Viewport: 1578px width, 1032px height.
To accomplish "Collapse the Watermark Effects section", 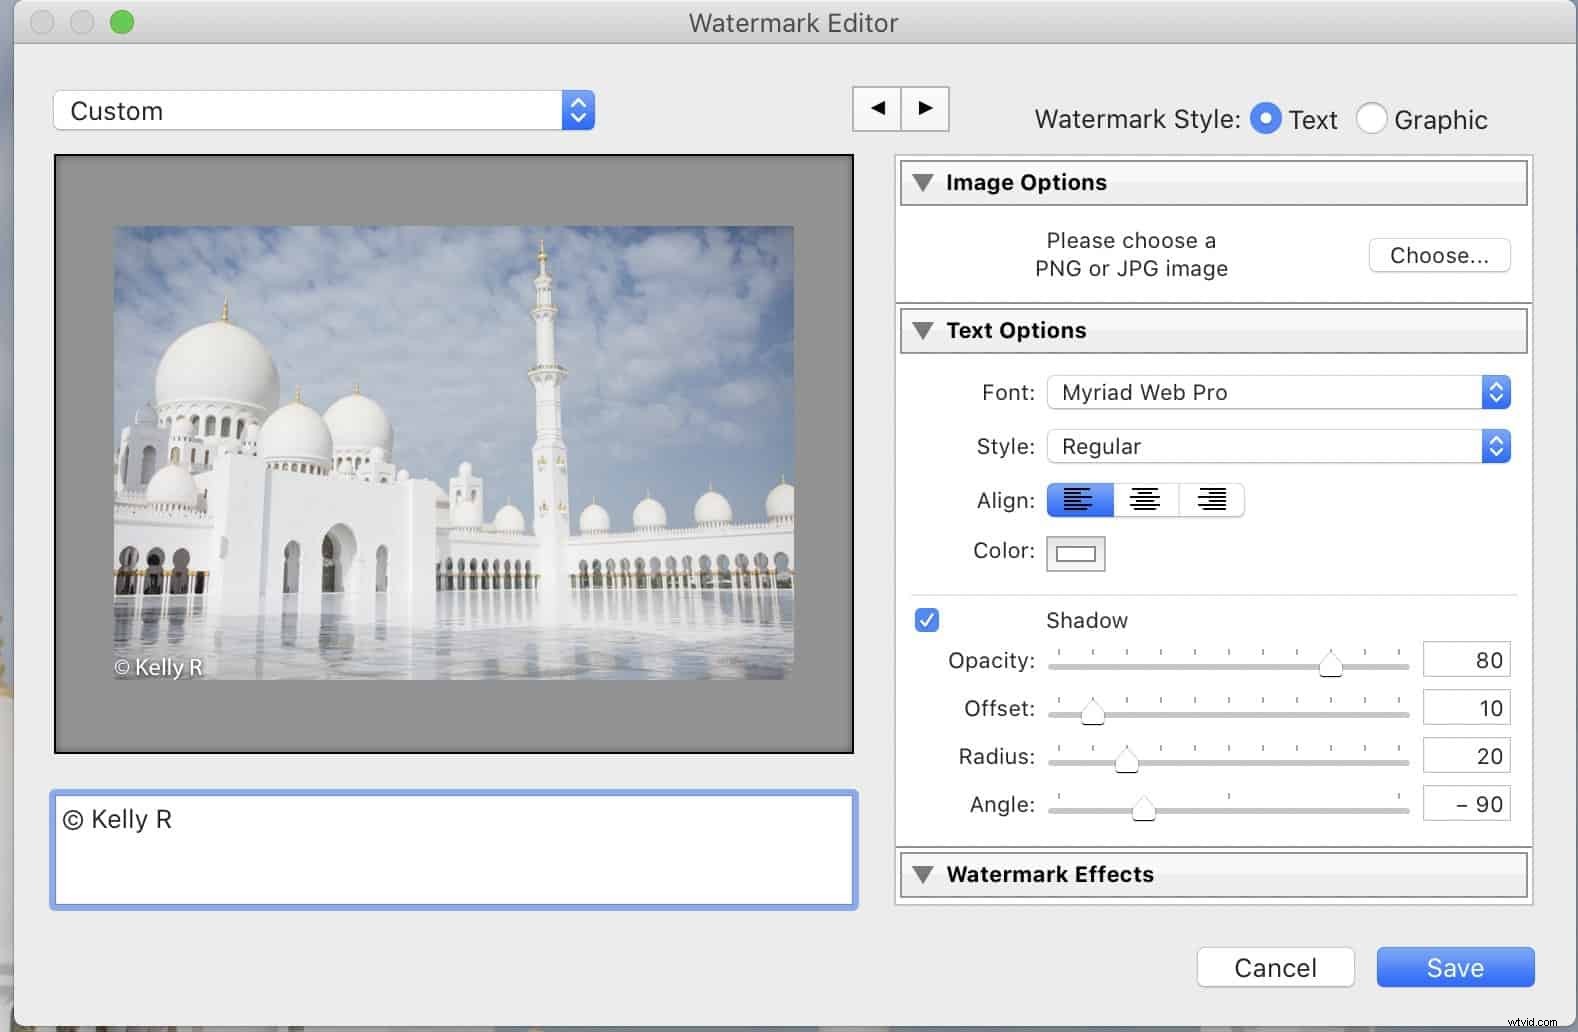I will [923, 874].
